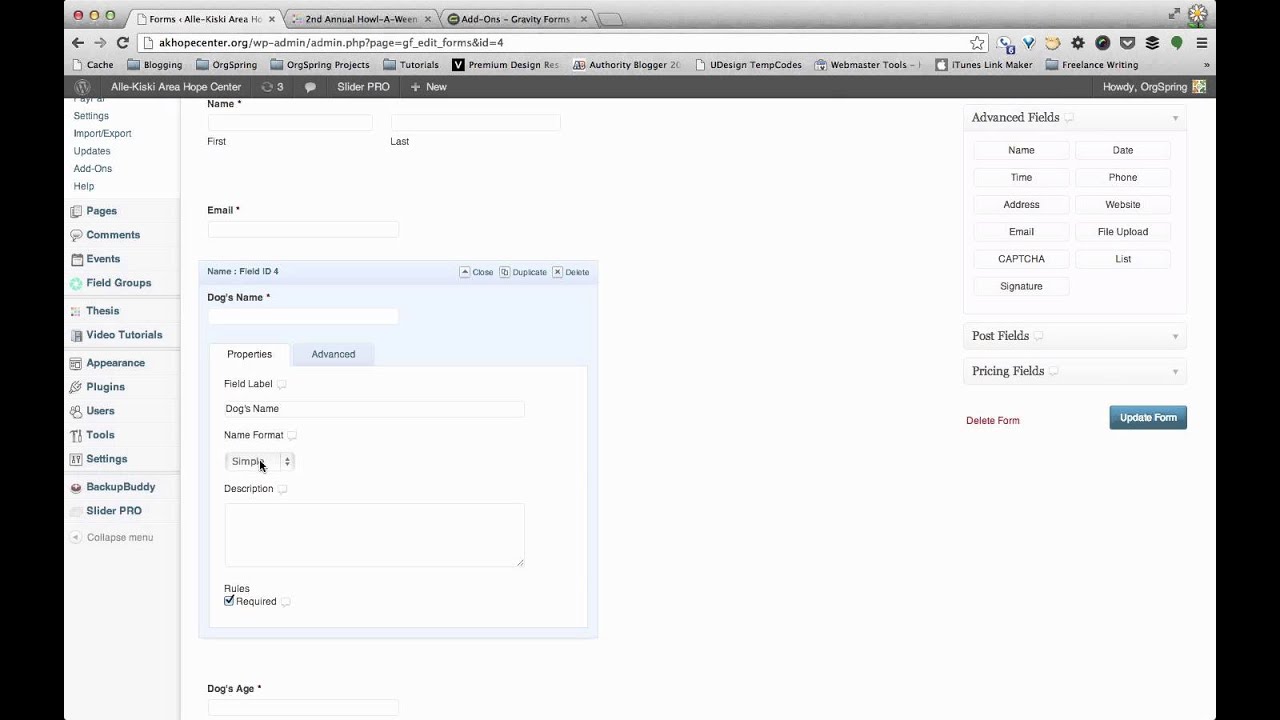This screenshot has width=1280, height=720.
Task: Click Add-Ons in the Forms submenu
Action: (93, 169)
